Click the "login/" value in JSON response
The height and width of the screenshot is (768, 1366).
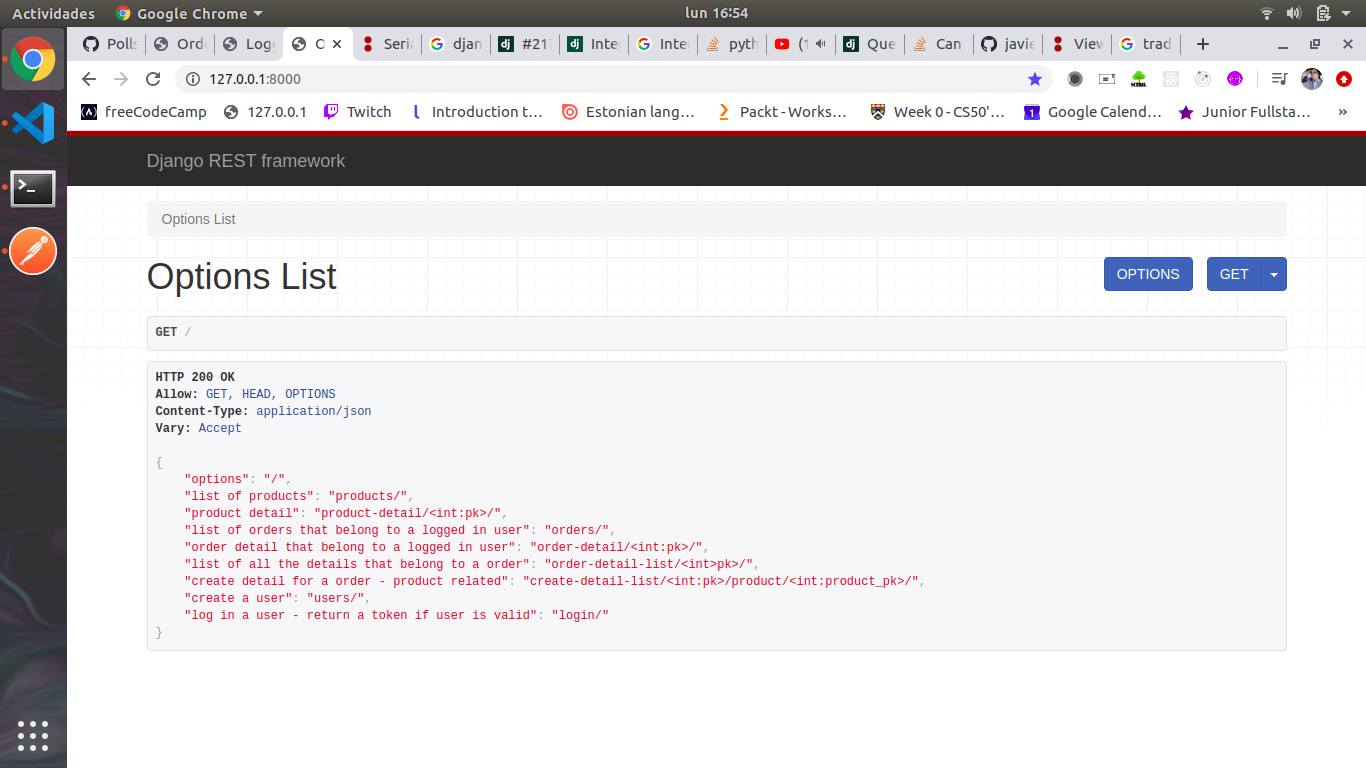tap(580, 615)
